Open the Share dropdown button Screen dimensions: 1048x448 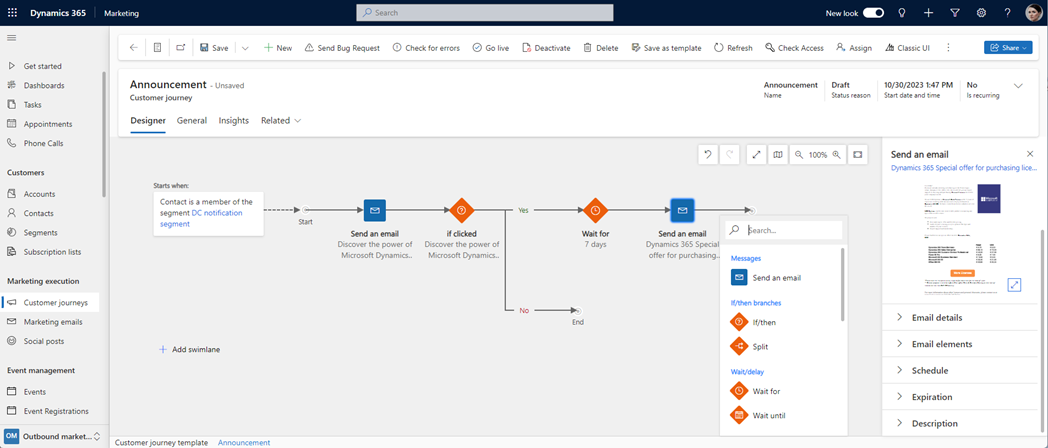[x=1008, y=48]
